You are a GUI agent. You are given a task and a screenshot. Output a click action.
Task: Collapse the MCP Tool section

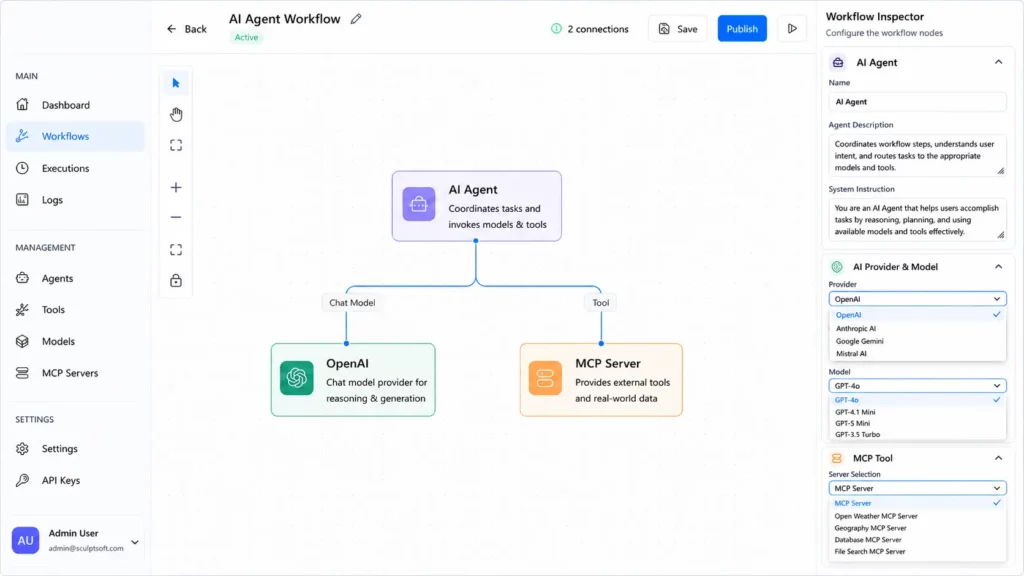(999, 458)
